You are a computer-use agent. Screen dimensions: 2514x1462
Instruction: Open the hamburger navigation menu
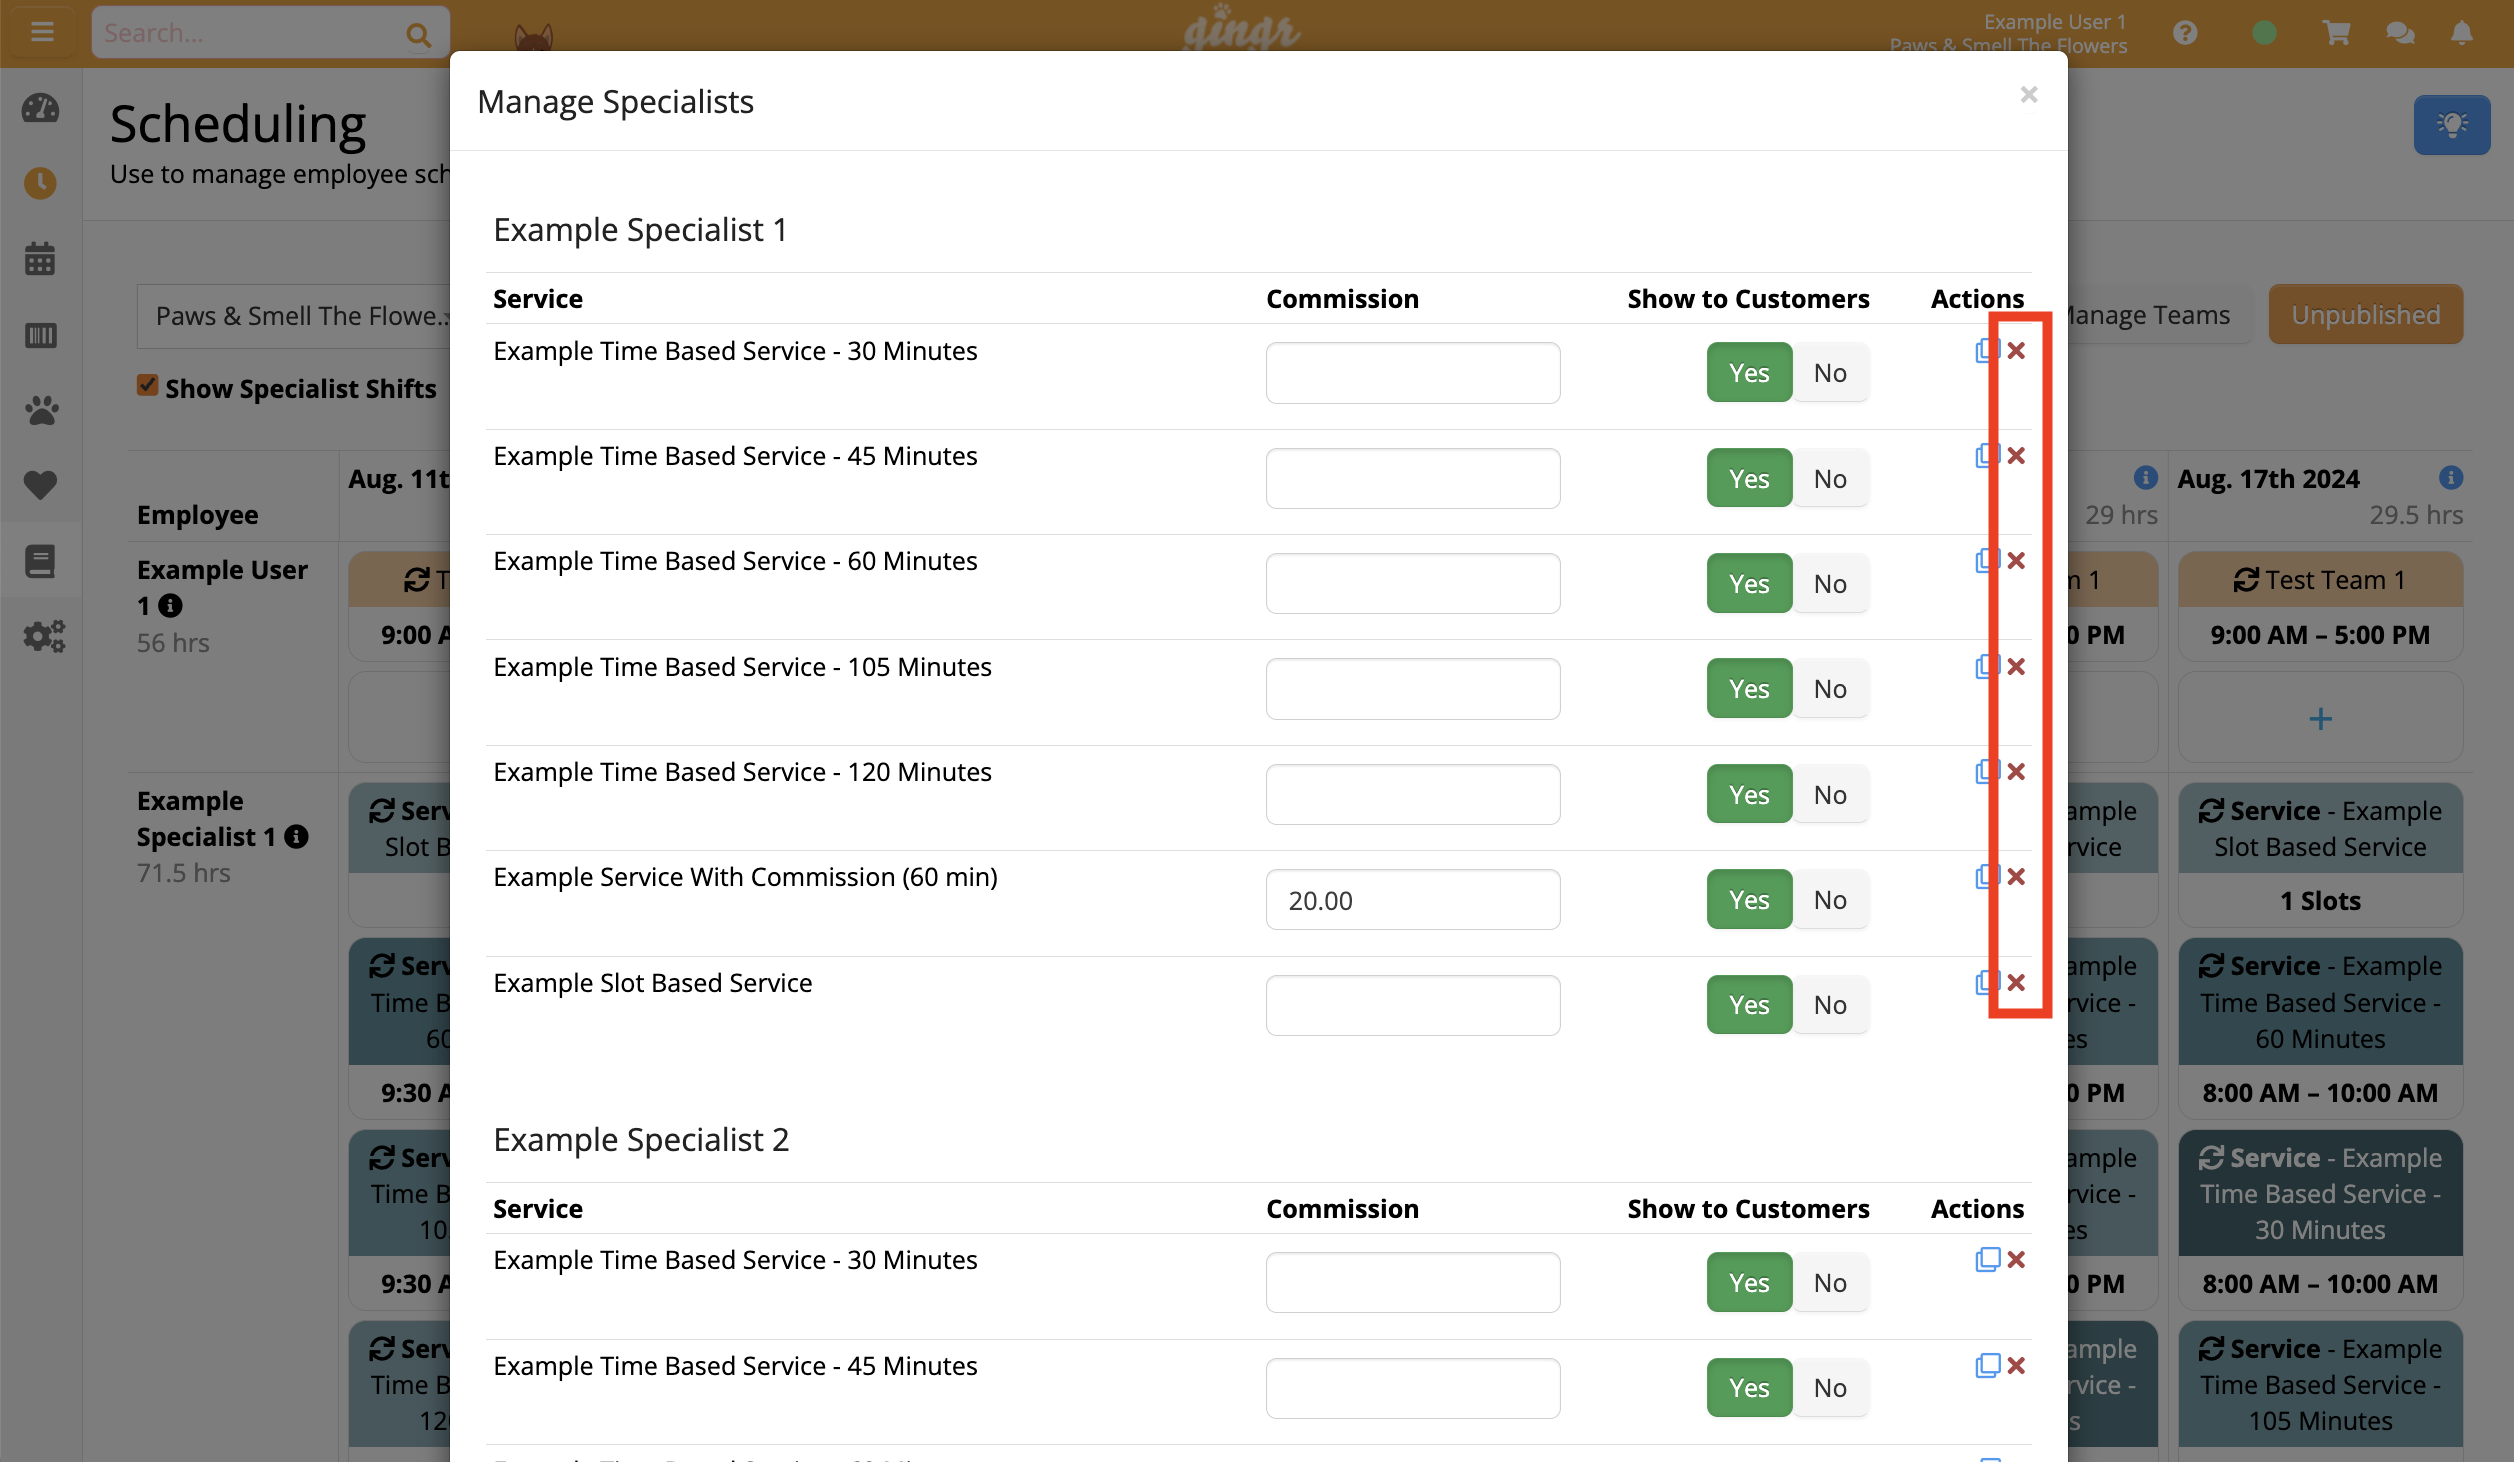click(x=42, y=30)
